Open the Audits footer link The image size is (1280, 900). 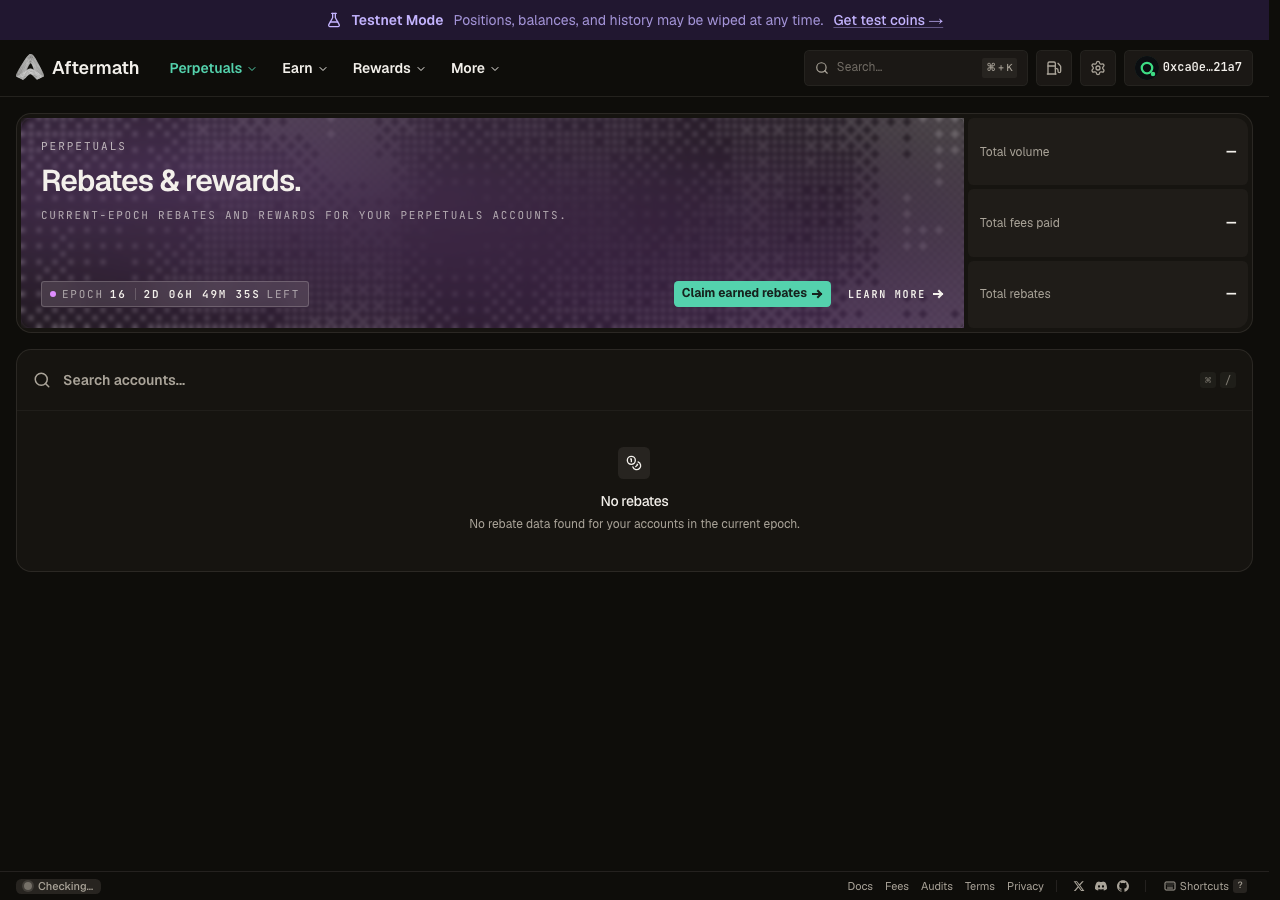[937, 886]
